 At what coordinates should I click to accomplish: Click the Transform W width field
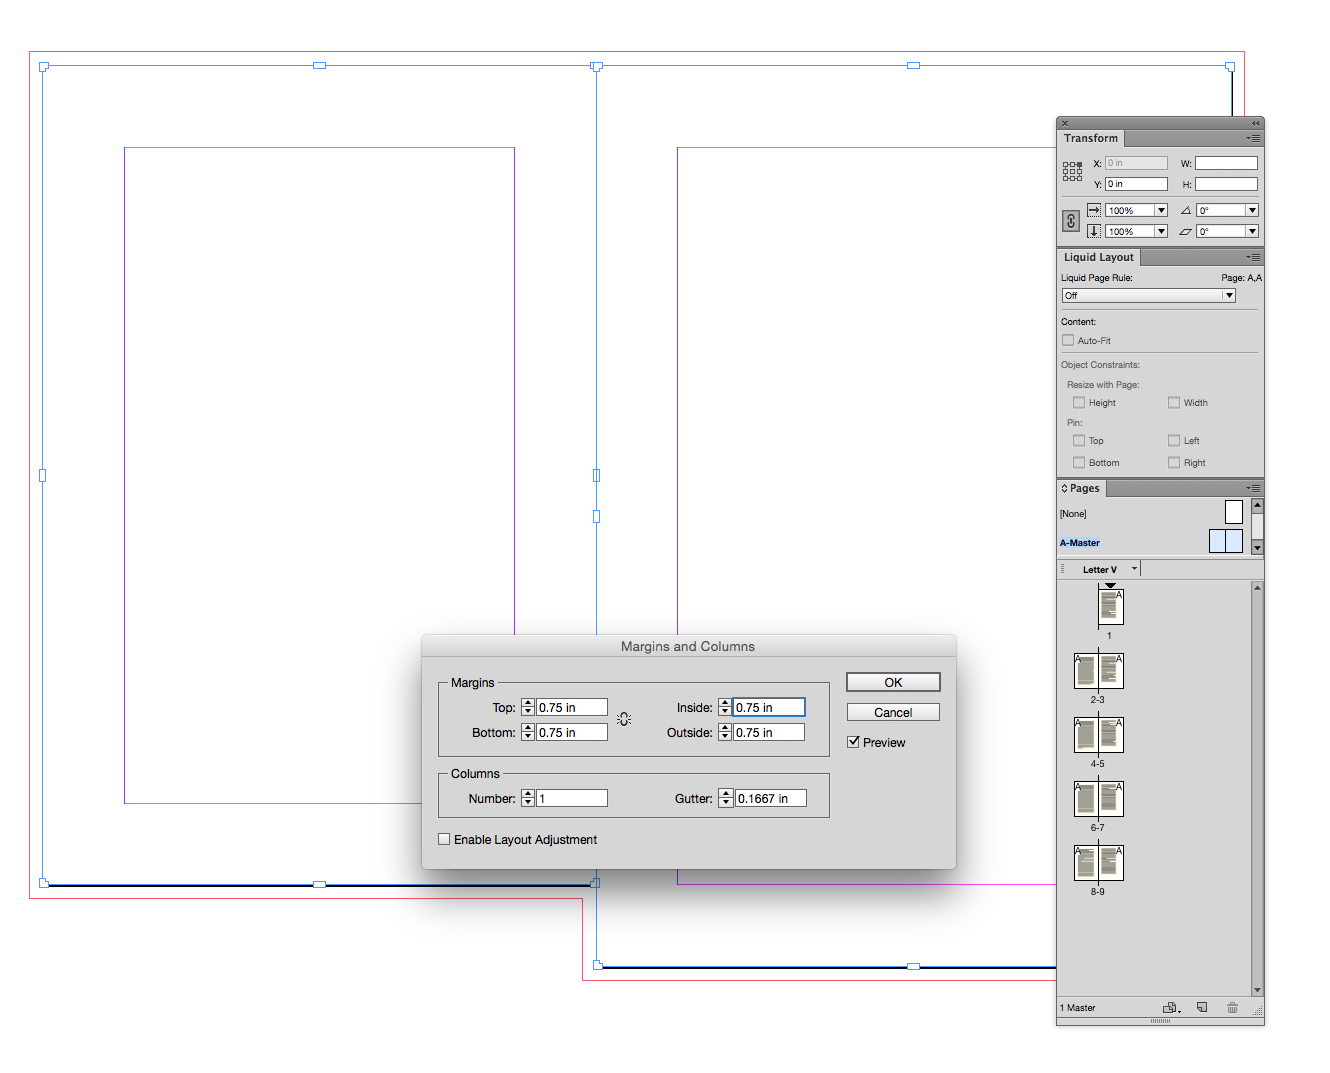coord(1226,163)
